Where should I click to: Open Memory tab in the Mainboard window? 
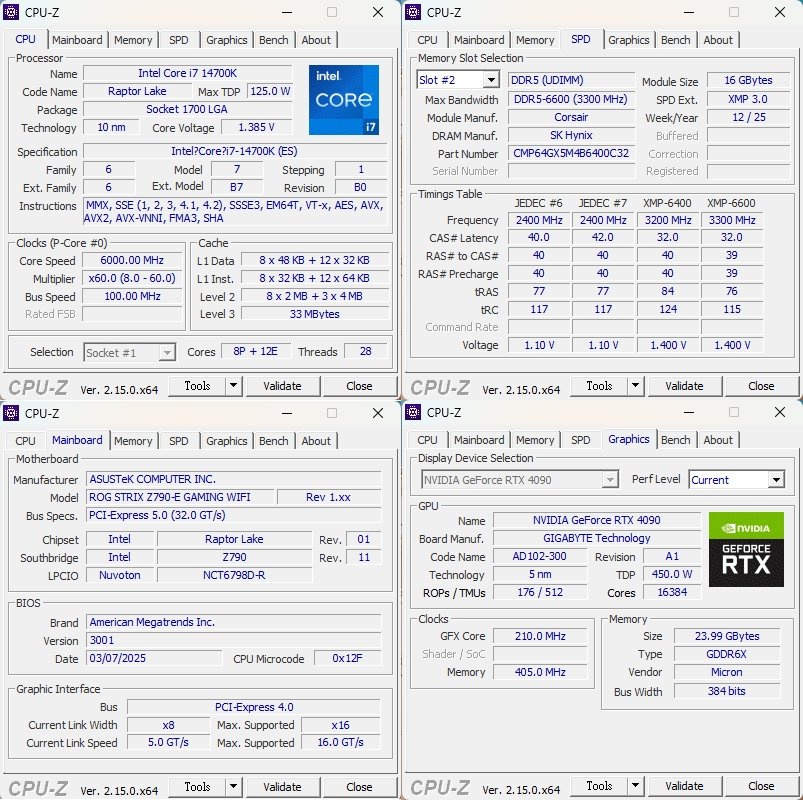click(x=133, y=441)
